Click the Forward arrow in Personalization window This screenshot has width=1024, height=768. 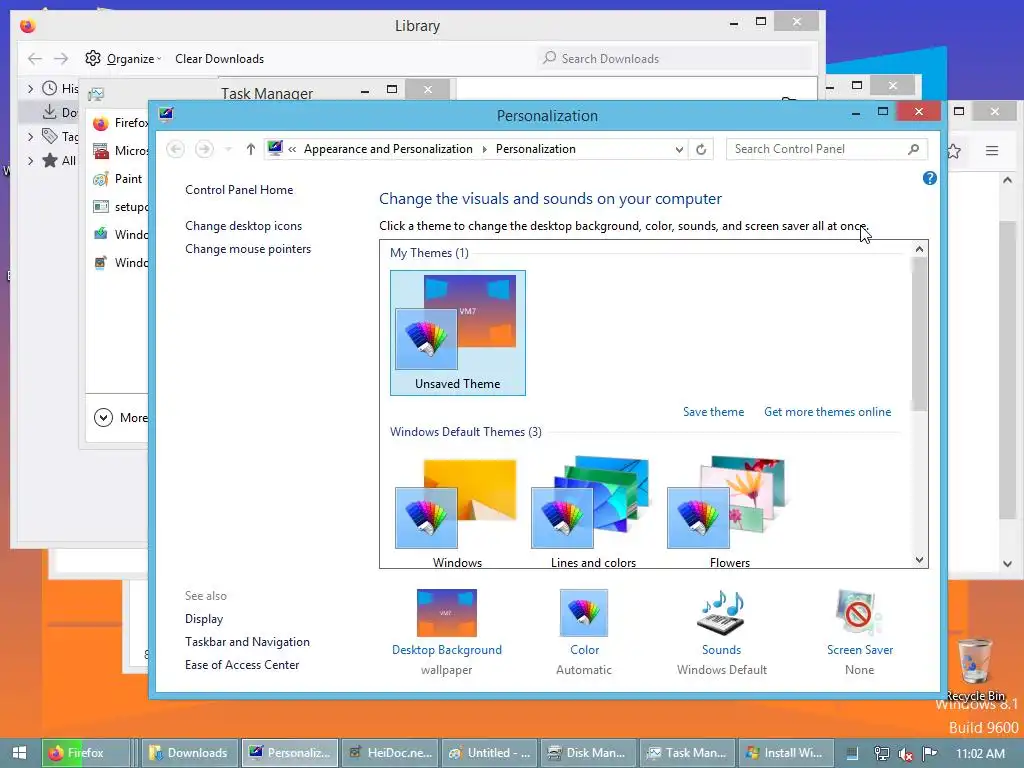[x=204, y=150]
